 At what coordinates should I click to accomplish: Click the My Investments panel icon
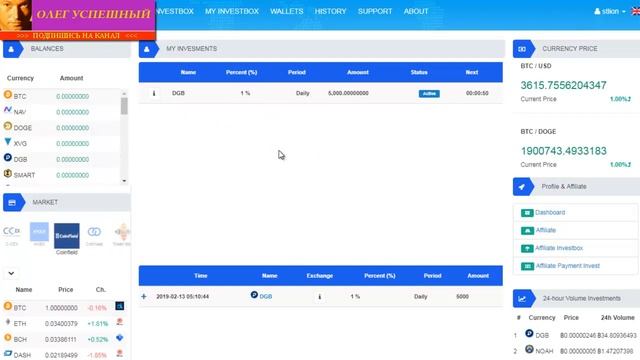pos(147,49)
